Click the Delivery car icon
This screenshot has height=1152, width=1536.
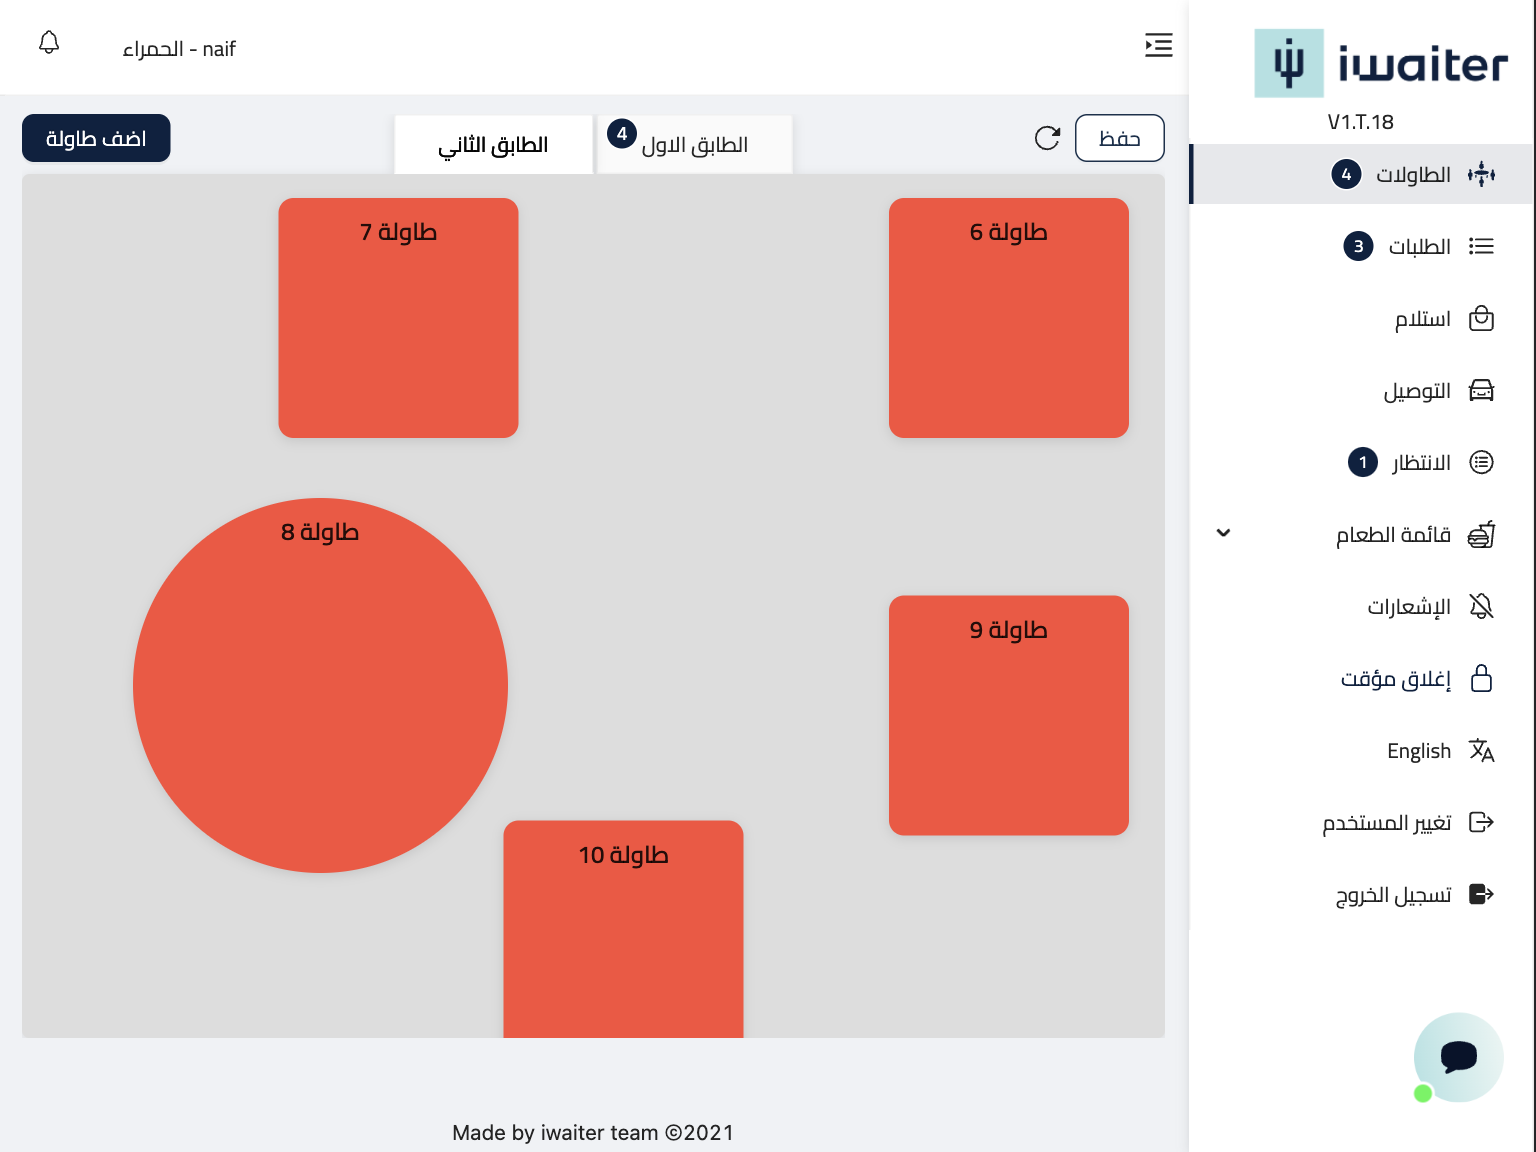pos(1481,391)
